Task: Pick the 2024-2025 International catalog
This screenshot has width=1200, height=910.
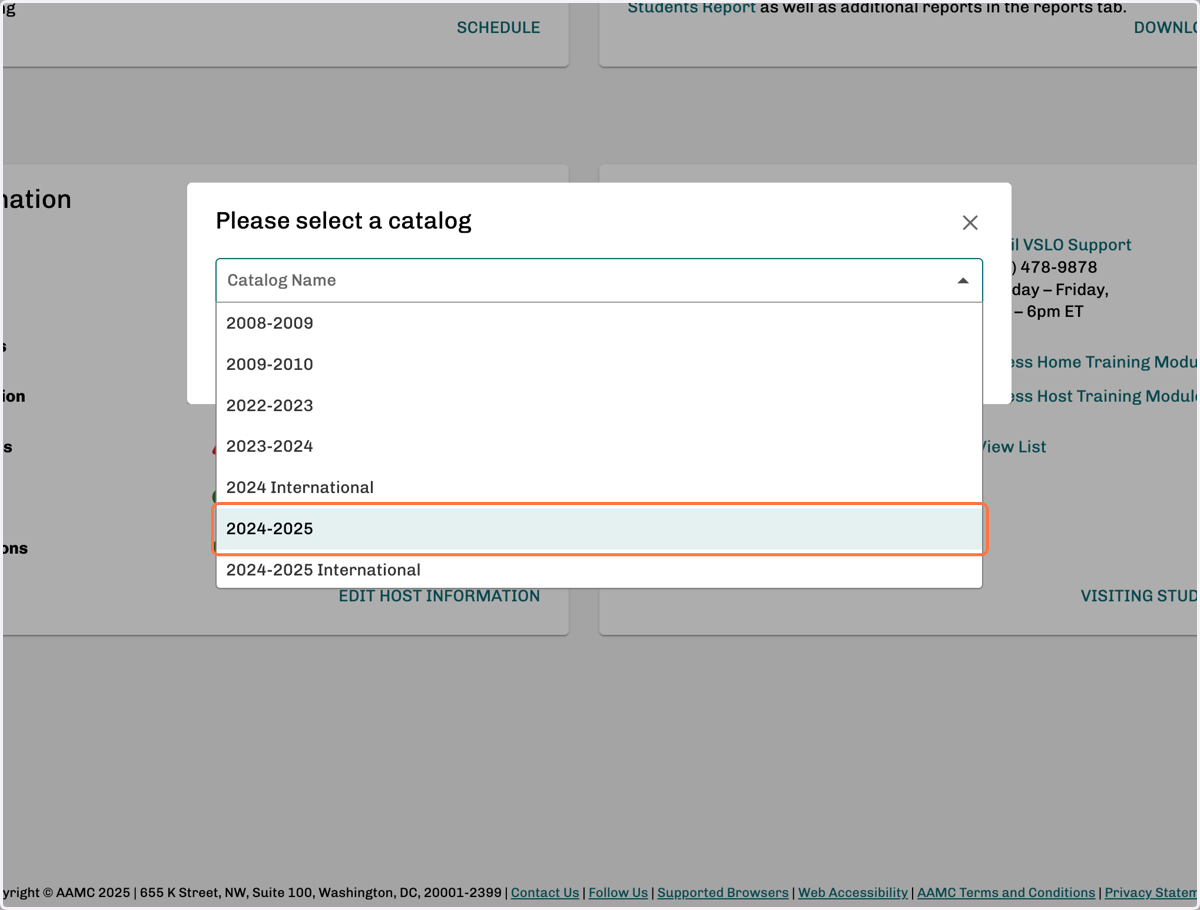Action: (x=599, y=569)
